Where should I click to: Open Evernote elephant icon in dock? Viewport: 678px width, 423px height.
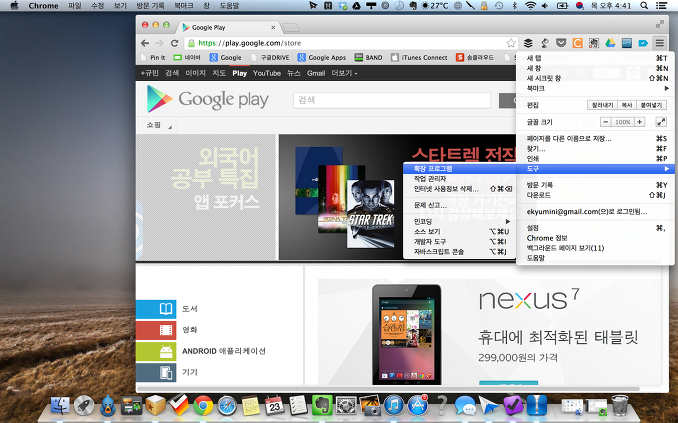(x=322, y=406)
